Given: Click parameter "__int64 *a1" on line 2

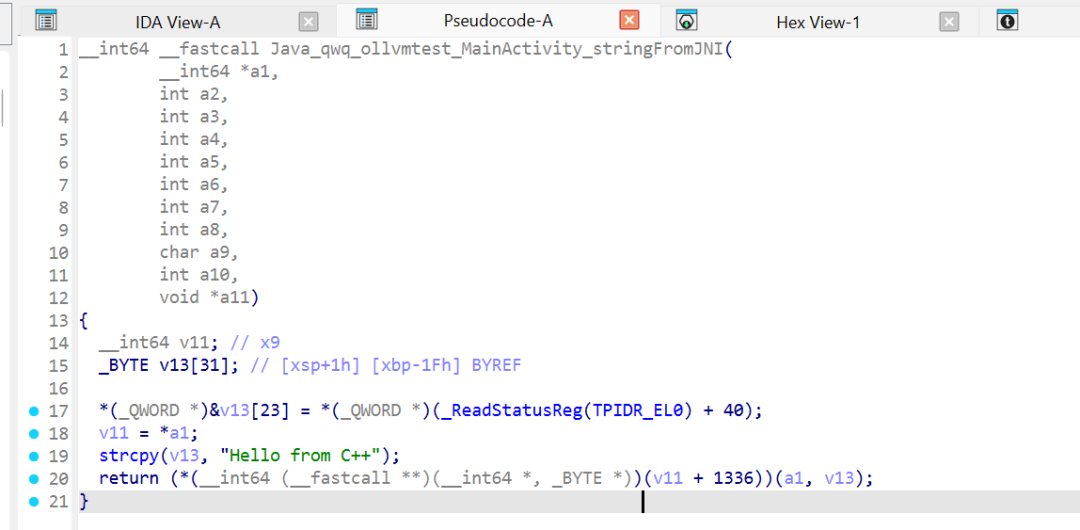Looking at the screenshot, I should point(216,72).
